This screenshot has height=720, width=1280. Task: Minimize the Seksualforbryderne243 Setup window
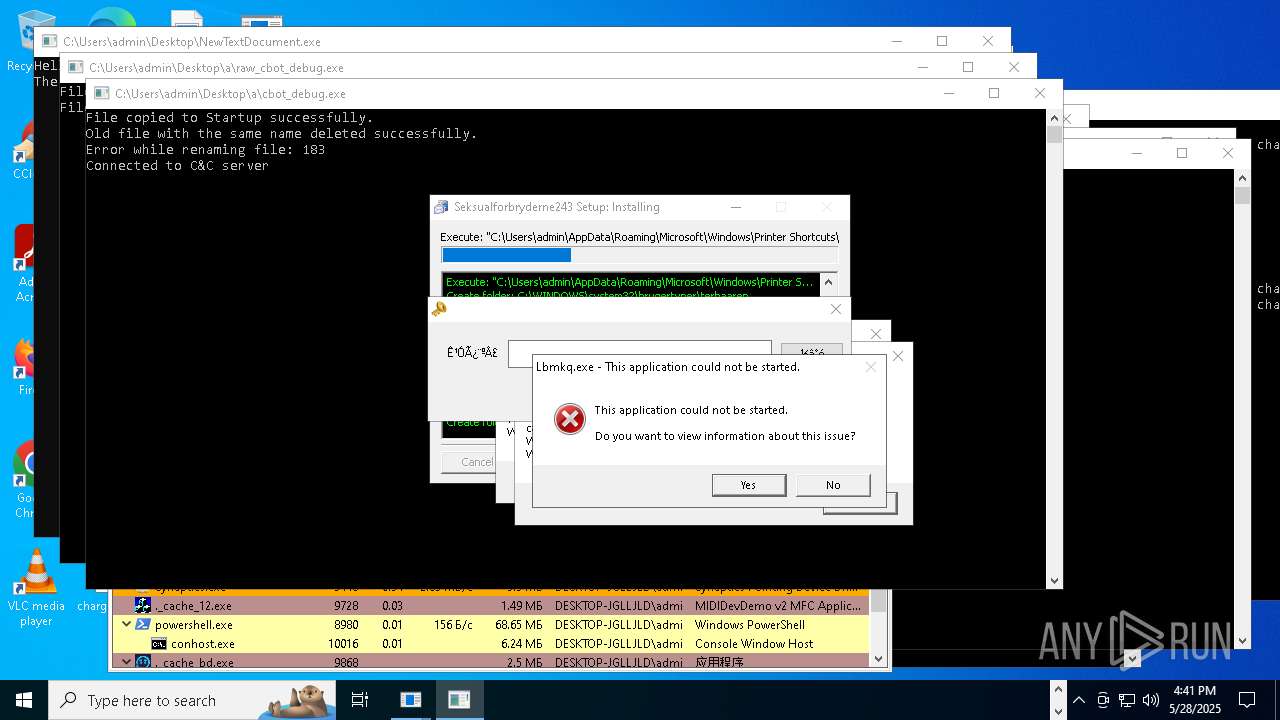point(736,207)
